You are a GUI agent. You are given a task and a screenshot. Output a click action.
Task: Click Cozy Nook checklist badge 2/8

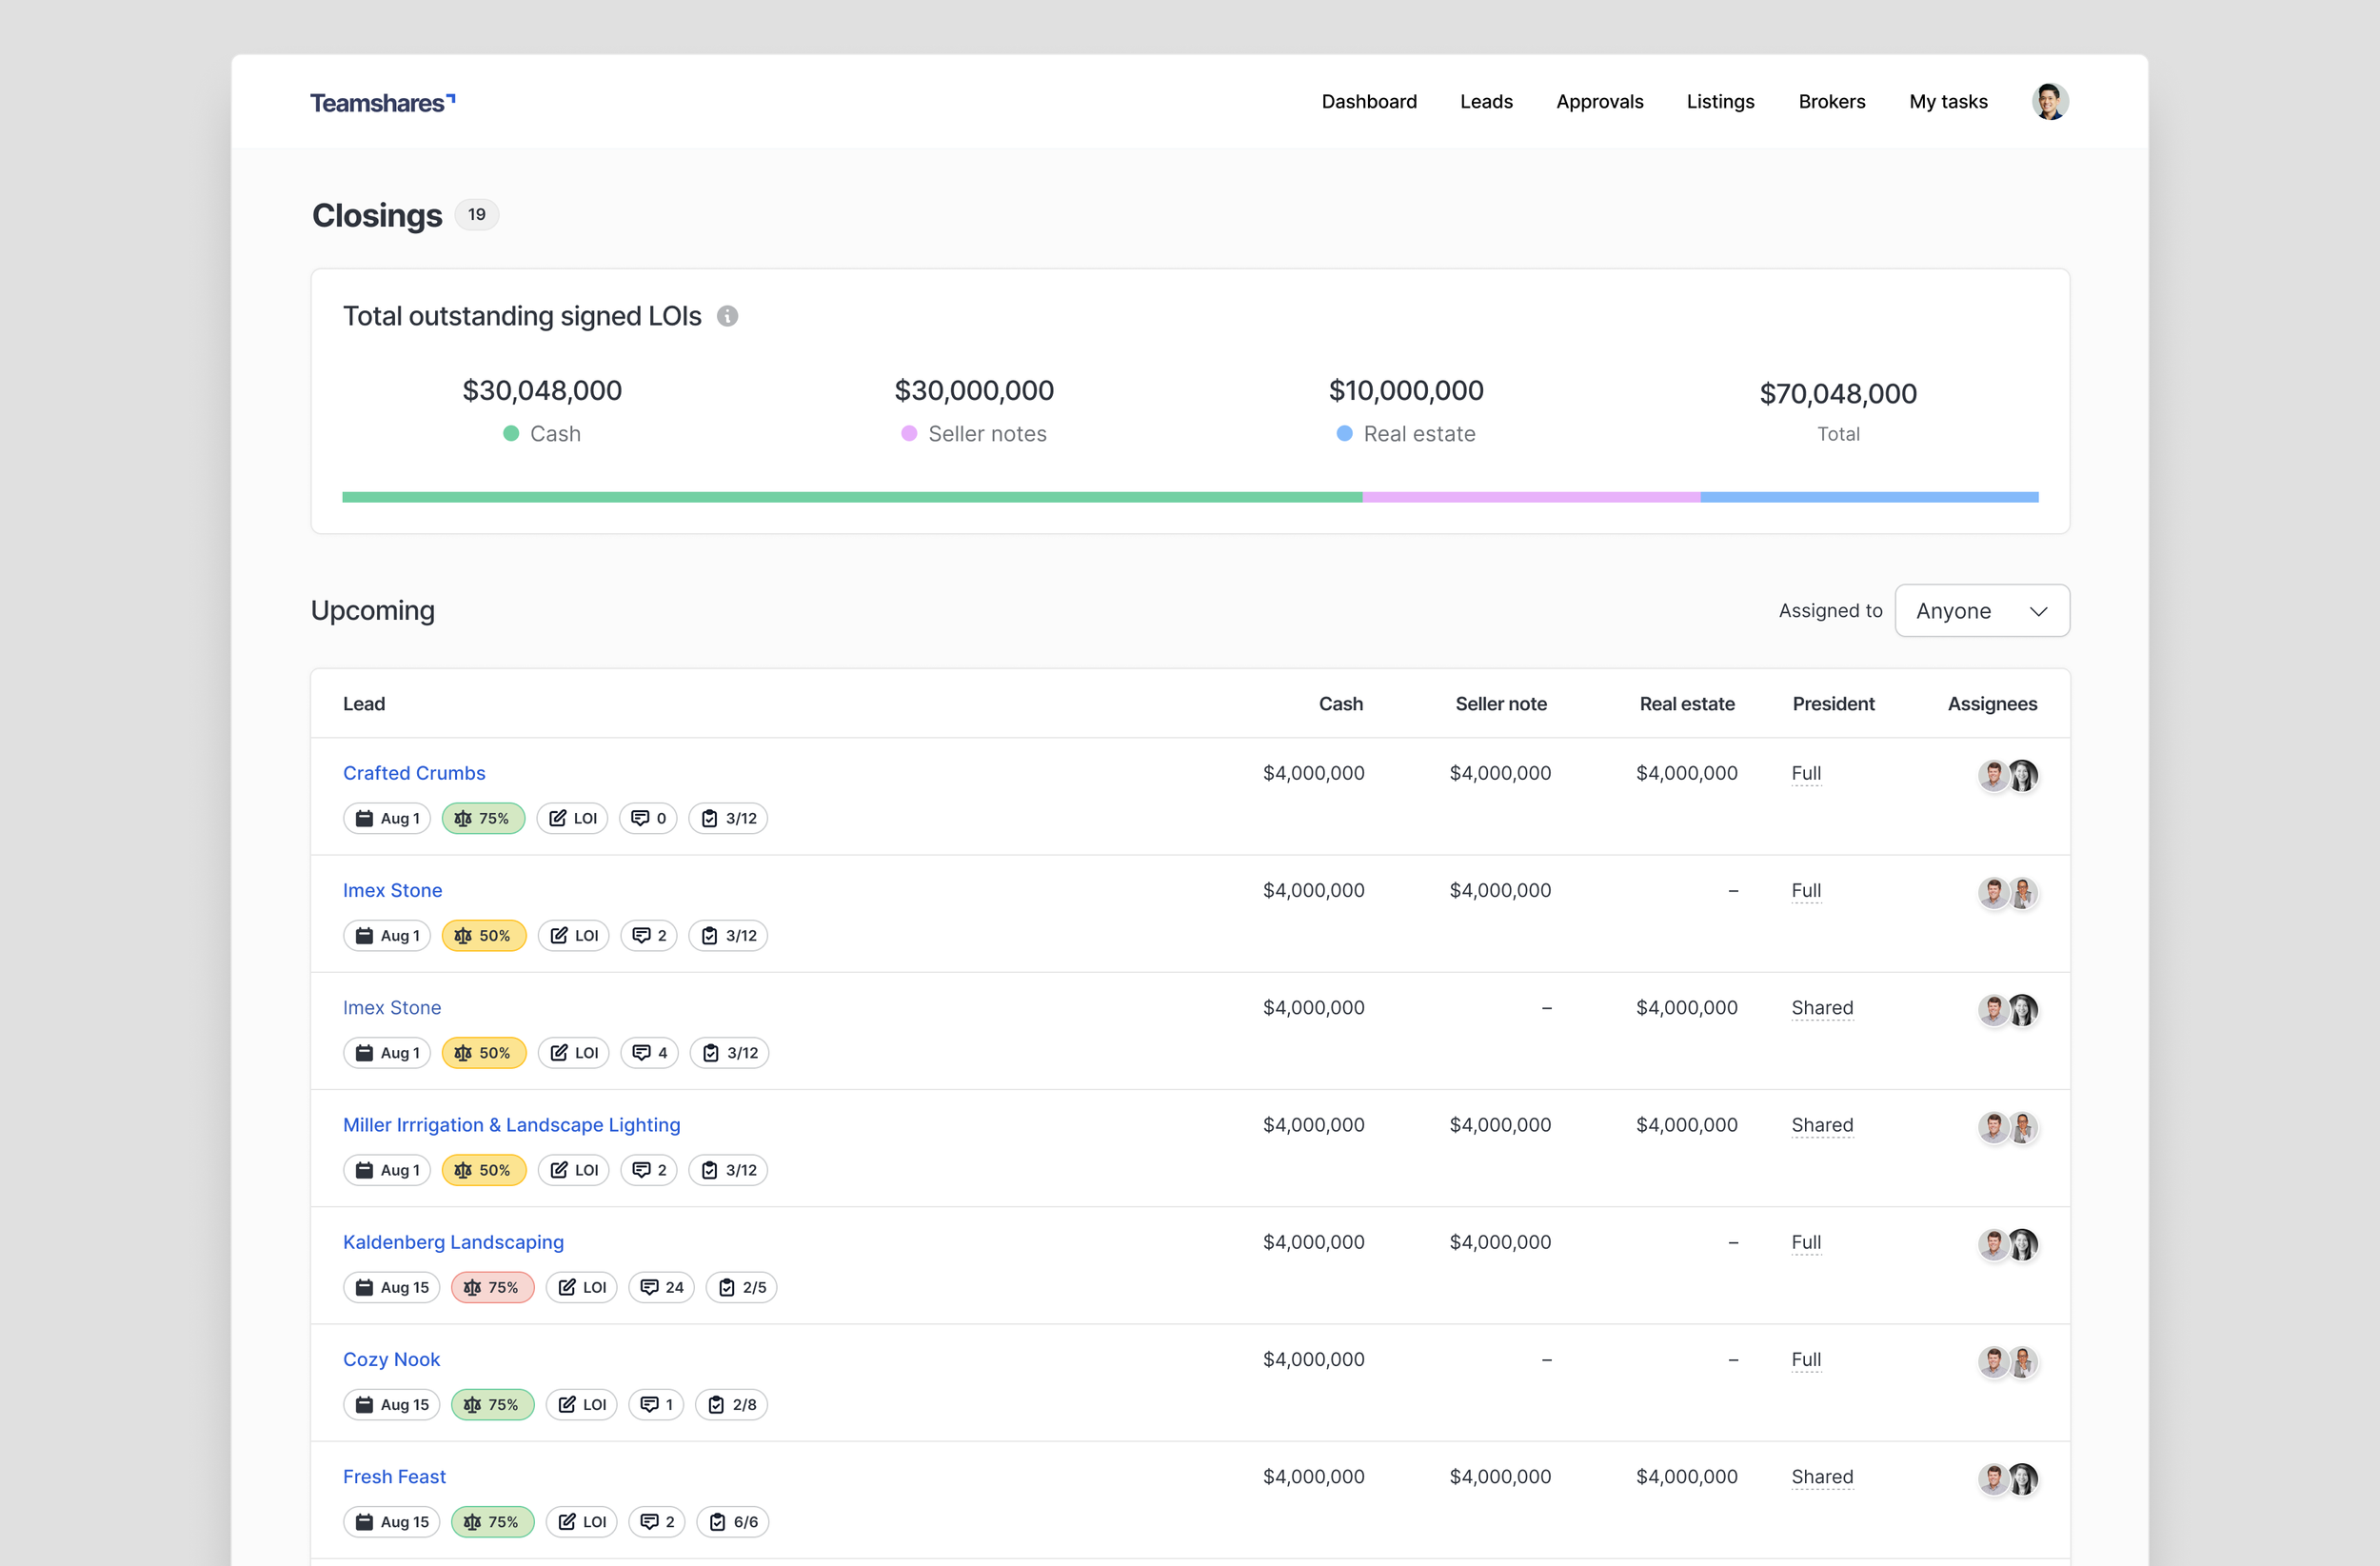[731, 1404]
